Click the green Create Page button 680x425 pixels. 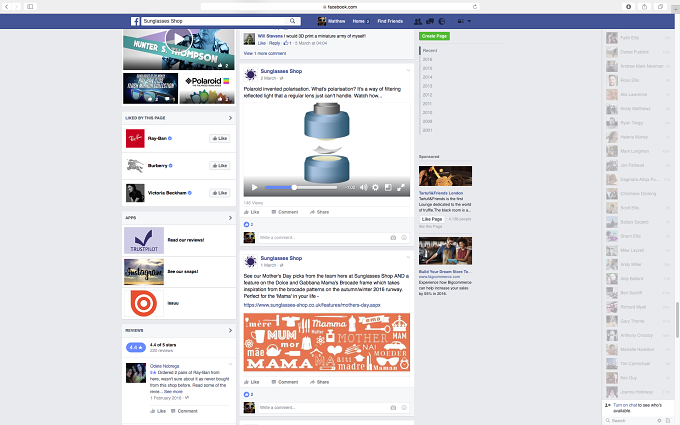pyautogui.click(x=434, y=36)
